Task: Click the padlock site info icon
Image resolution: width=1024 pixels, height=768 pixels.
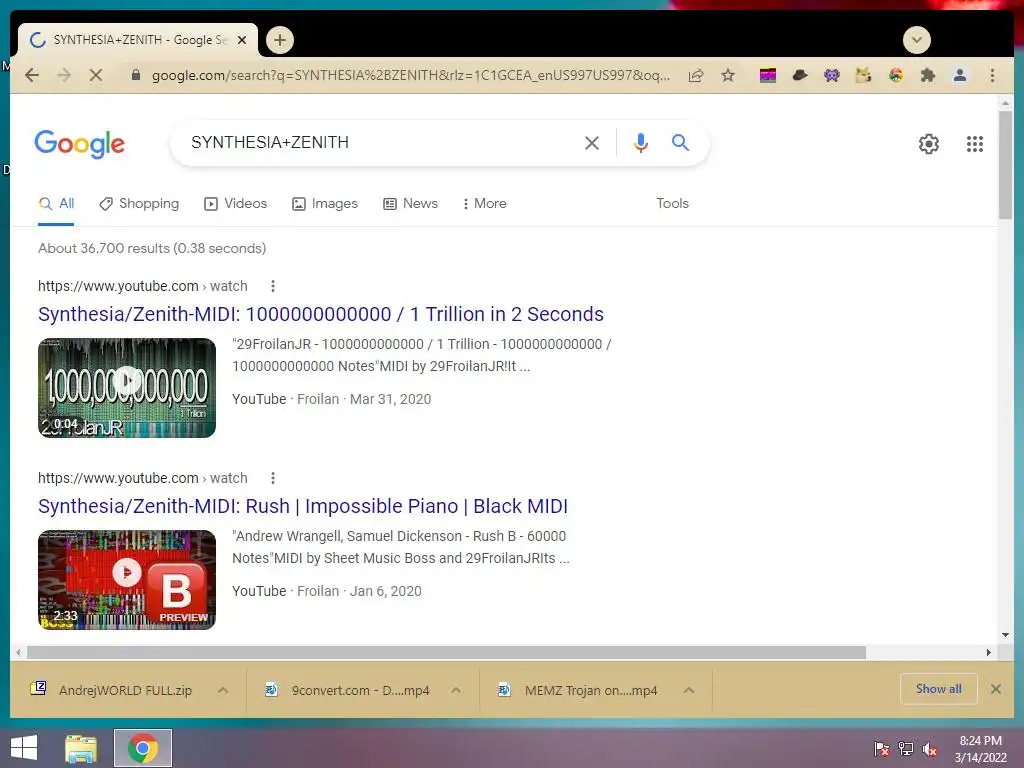Action: (136, 75)
